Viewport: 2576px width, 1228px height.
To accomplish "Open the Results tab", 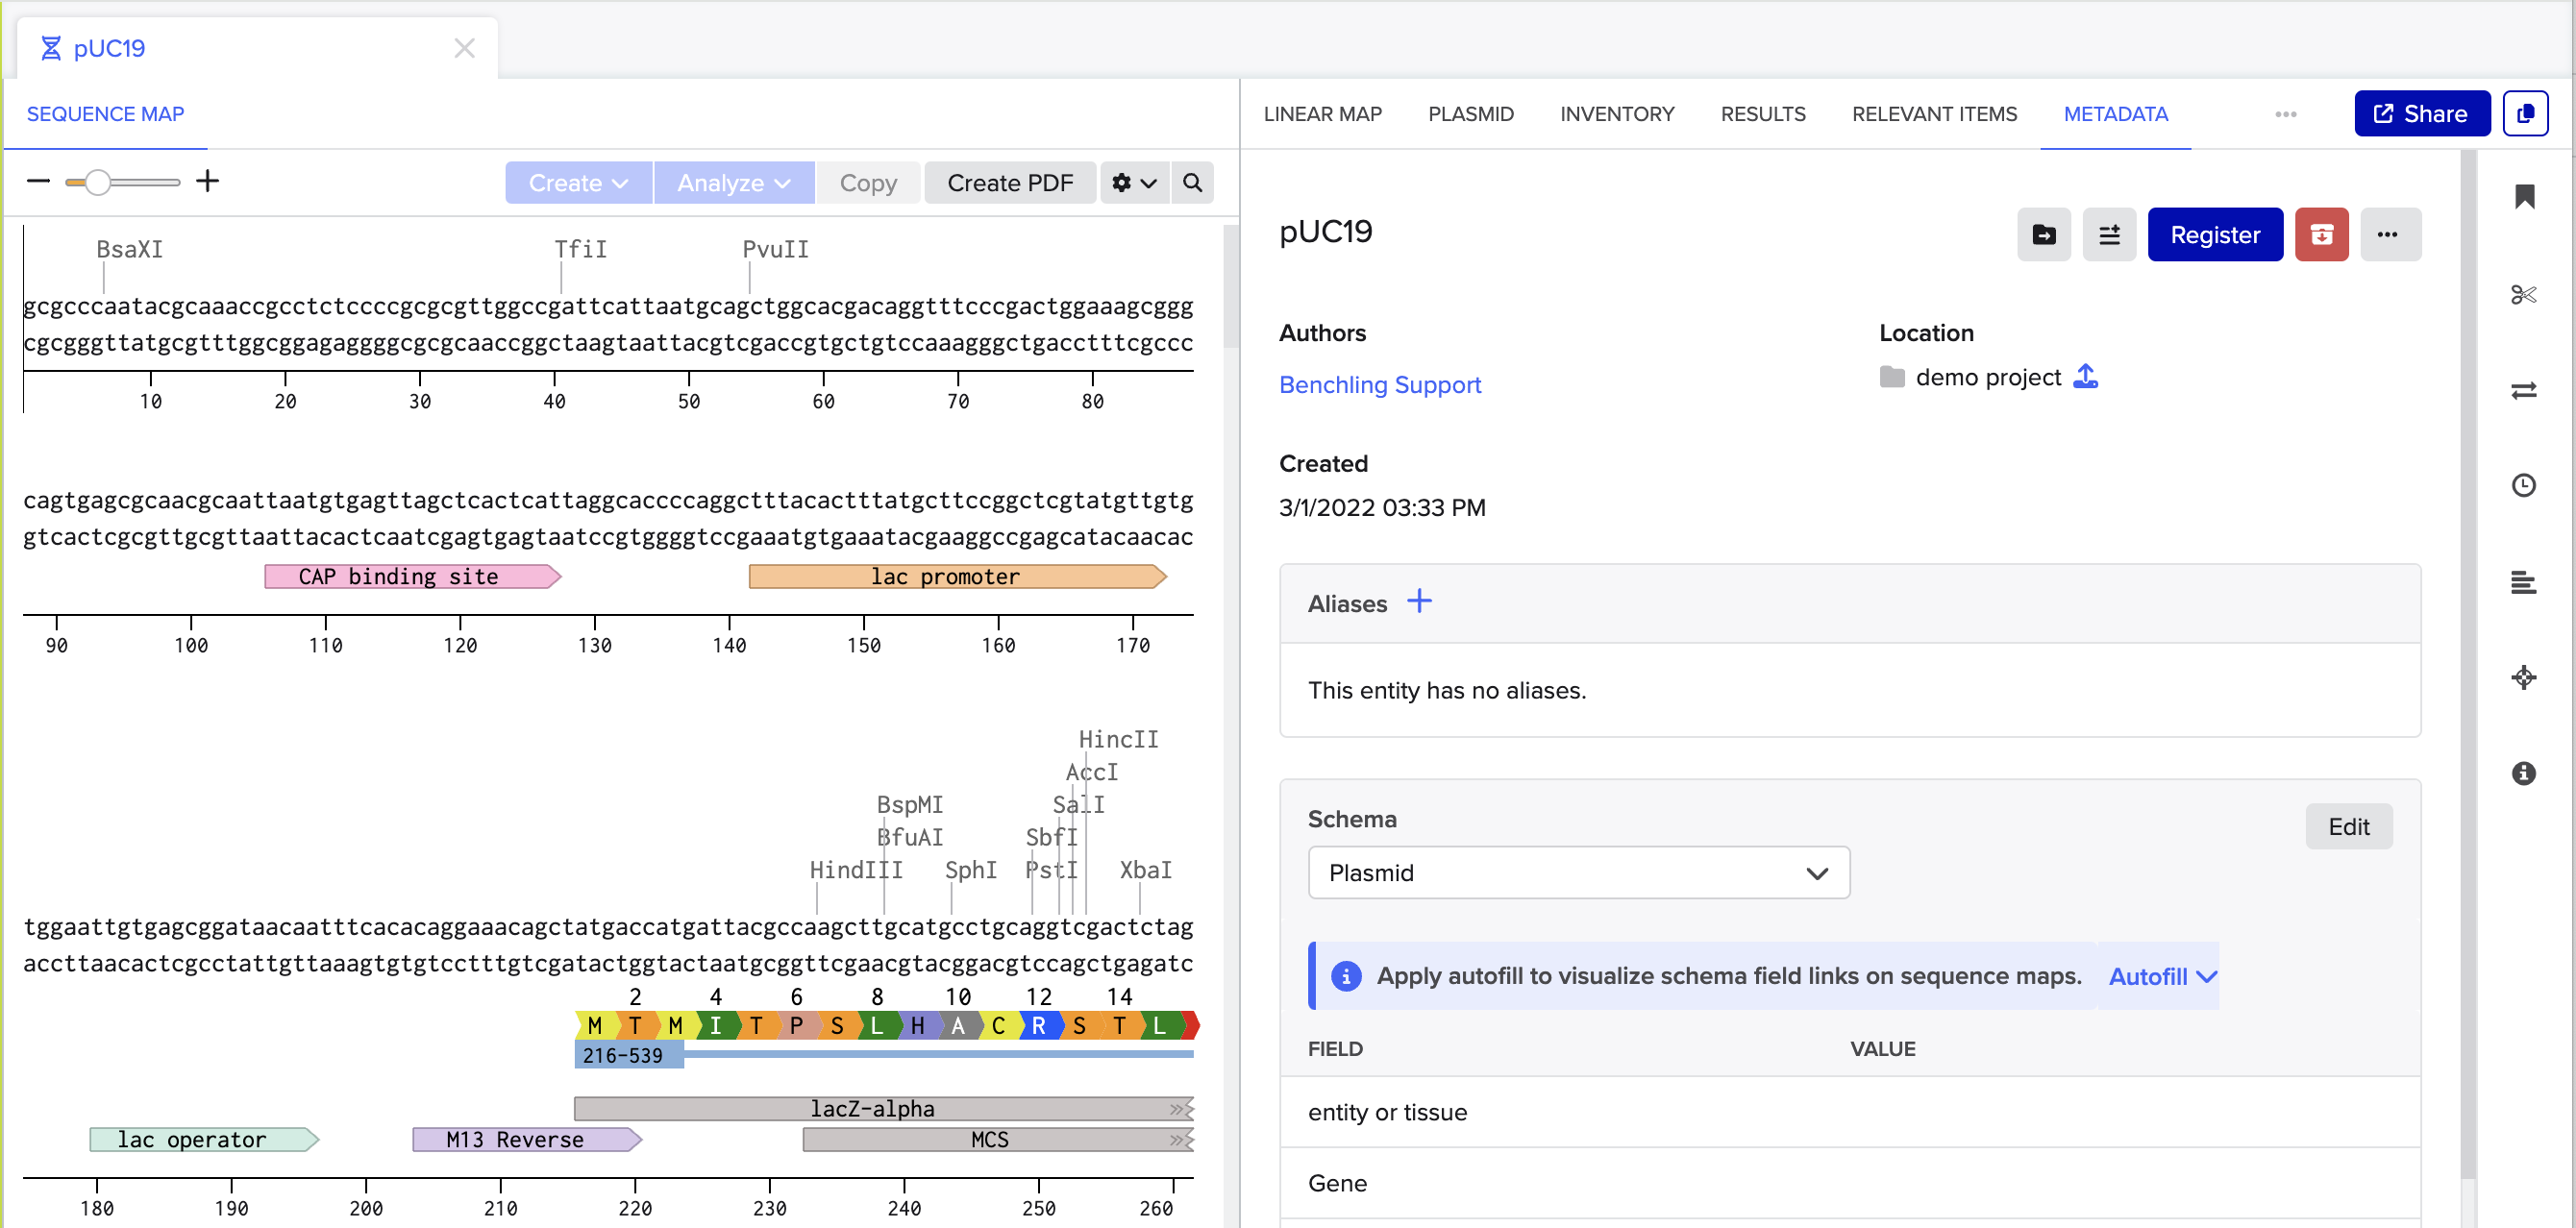I will (1762, 114).
